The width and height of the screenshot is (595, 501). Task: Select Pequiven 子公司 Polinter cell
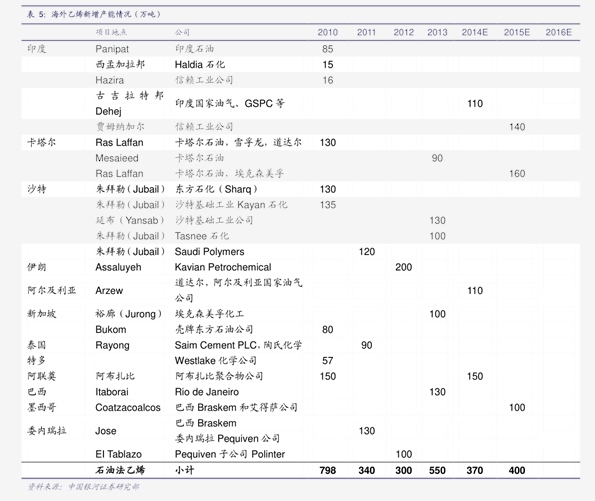[230, 454]
